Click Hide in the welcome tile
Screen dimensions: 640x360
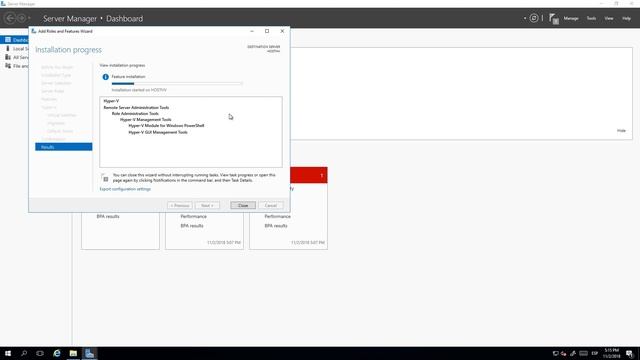coord(621,131)
